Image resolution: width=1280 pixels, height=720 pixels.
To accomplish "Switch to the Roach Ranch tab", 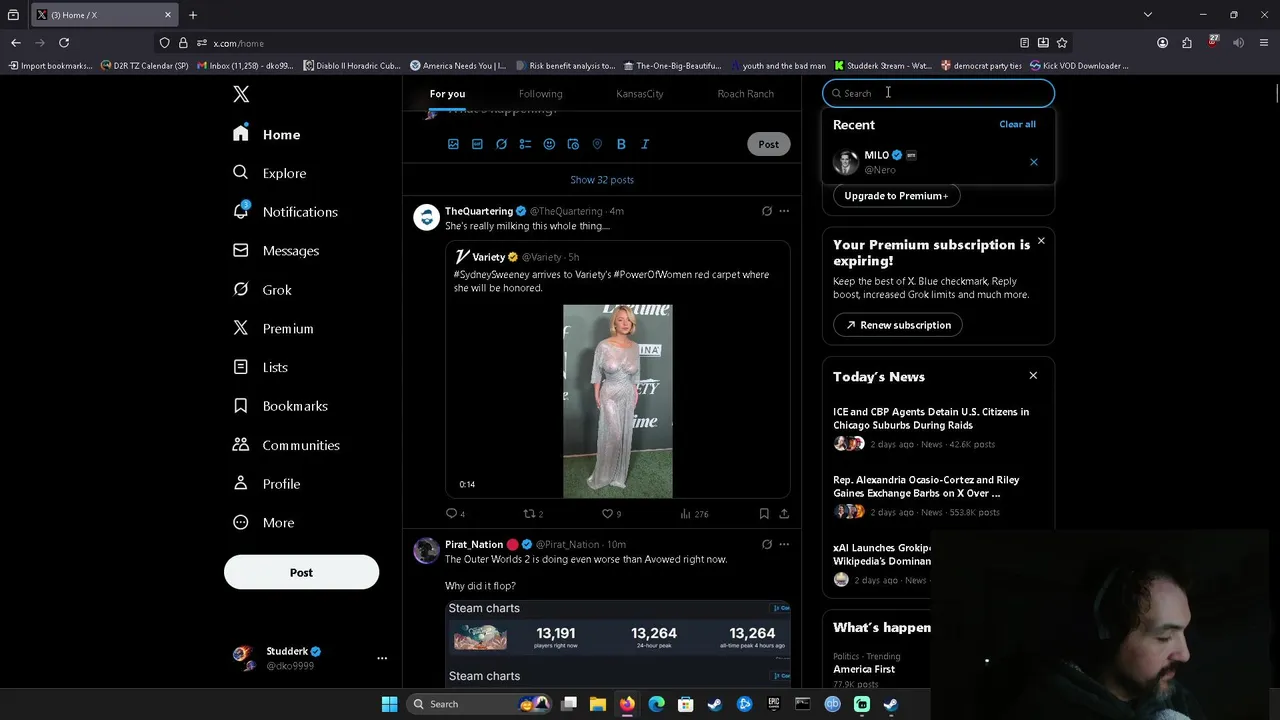I will pos(746,94).
